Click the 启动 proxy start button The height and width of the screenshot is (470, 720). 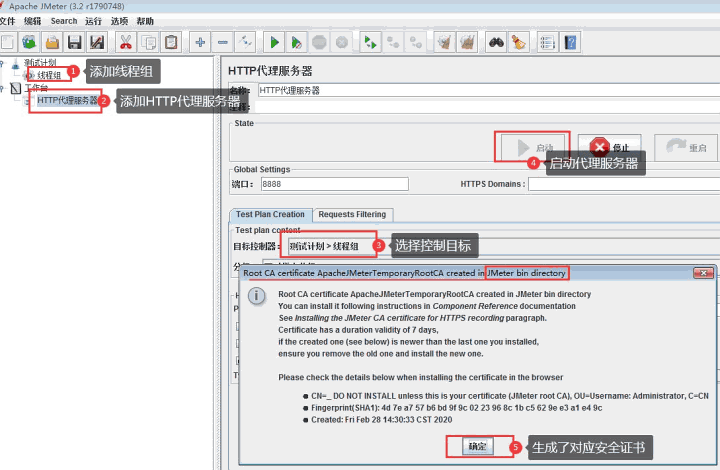(x=533, y=147)
